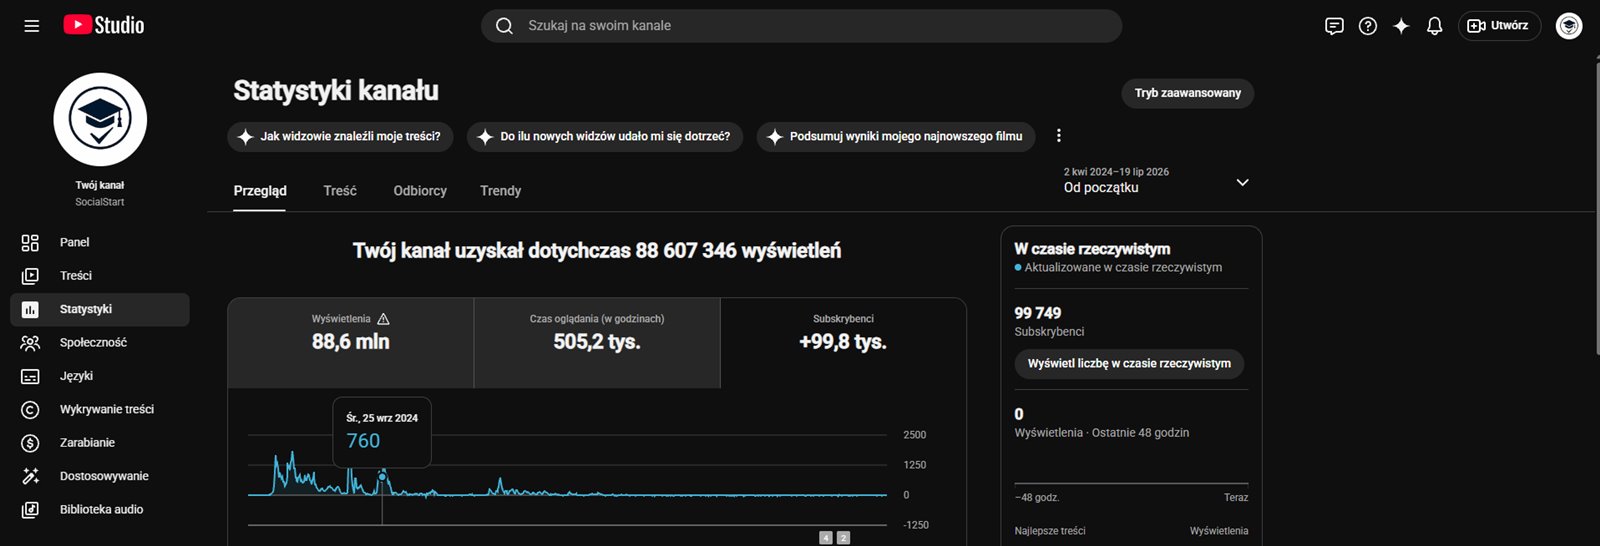
Task: Open Biblioteka audio in the sidebar
Action: [x=100, y=510]
